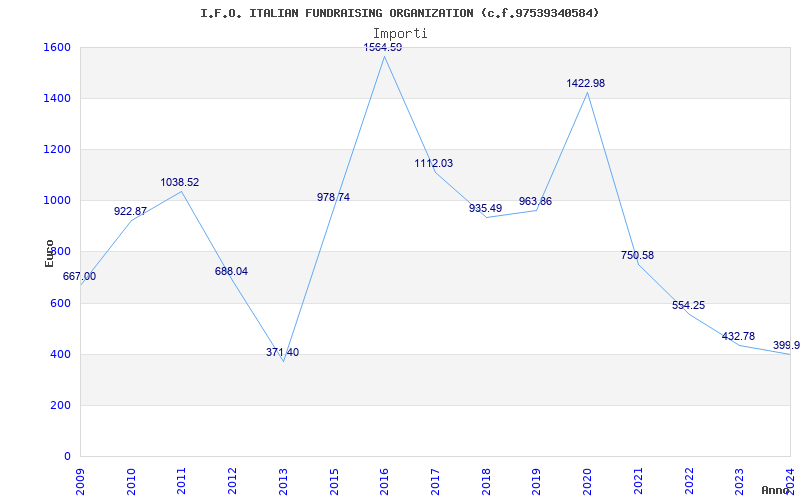The image size is (800, 500).
Task: Select the 688.04 data label
Action: [231, 271]
